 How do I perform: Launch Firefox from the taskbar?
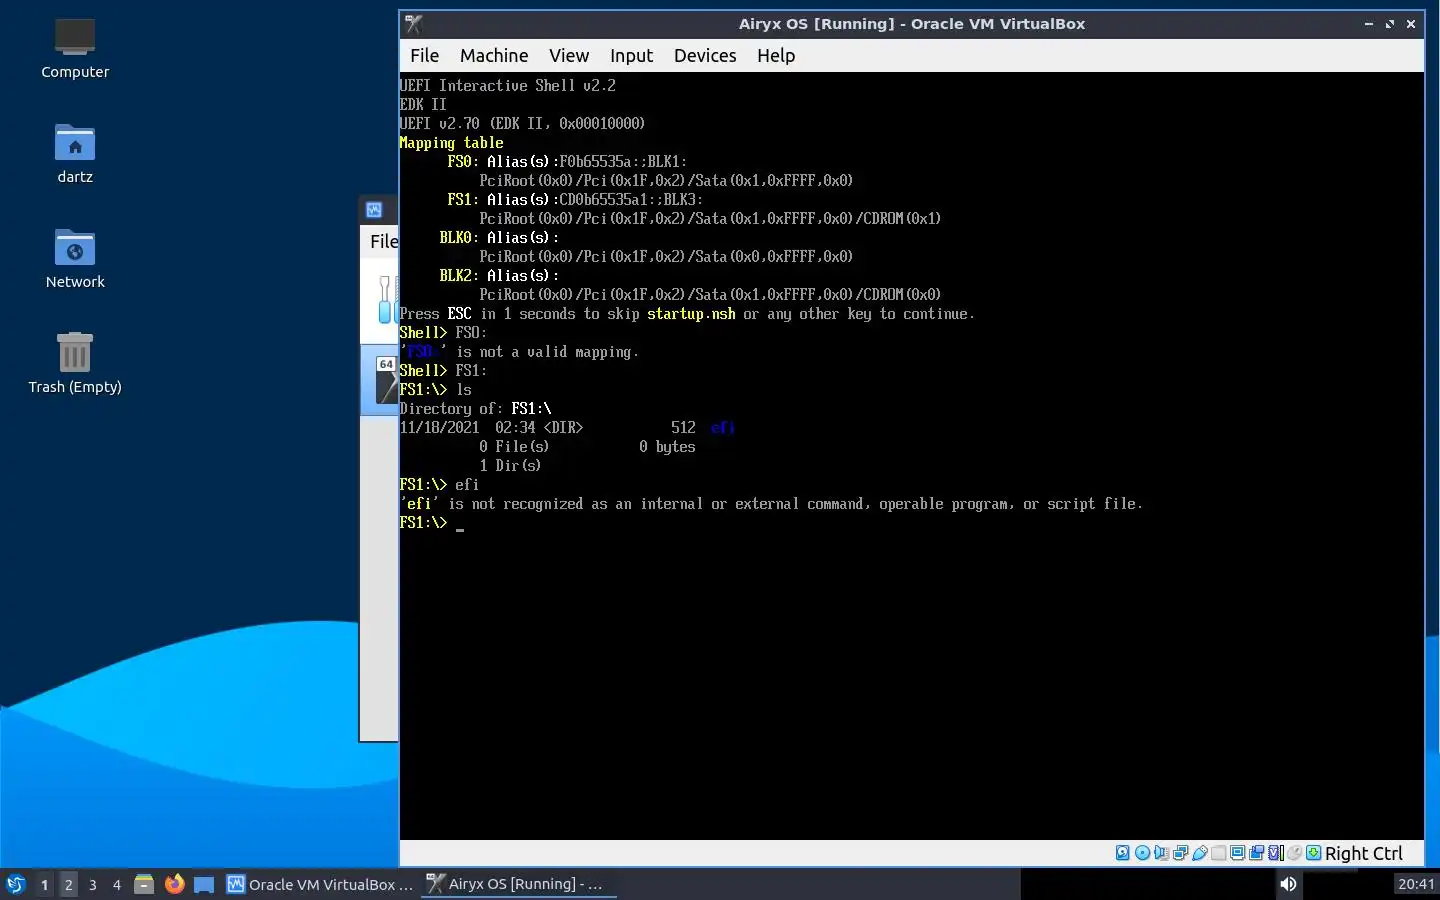[x=174, y=884]
